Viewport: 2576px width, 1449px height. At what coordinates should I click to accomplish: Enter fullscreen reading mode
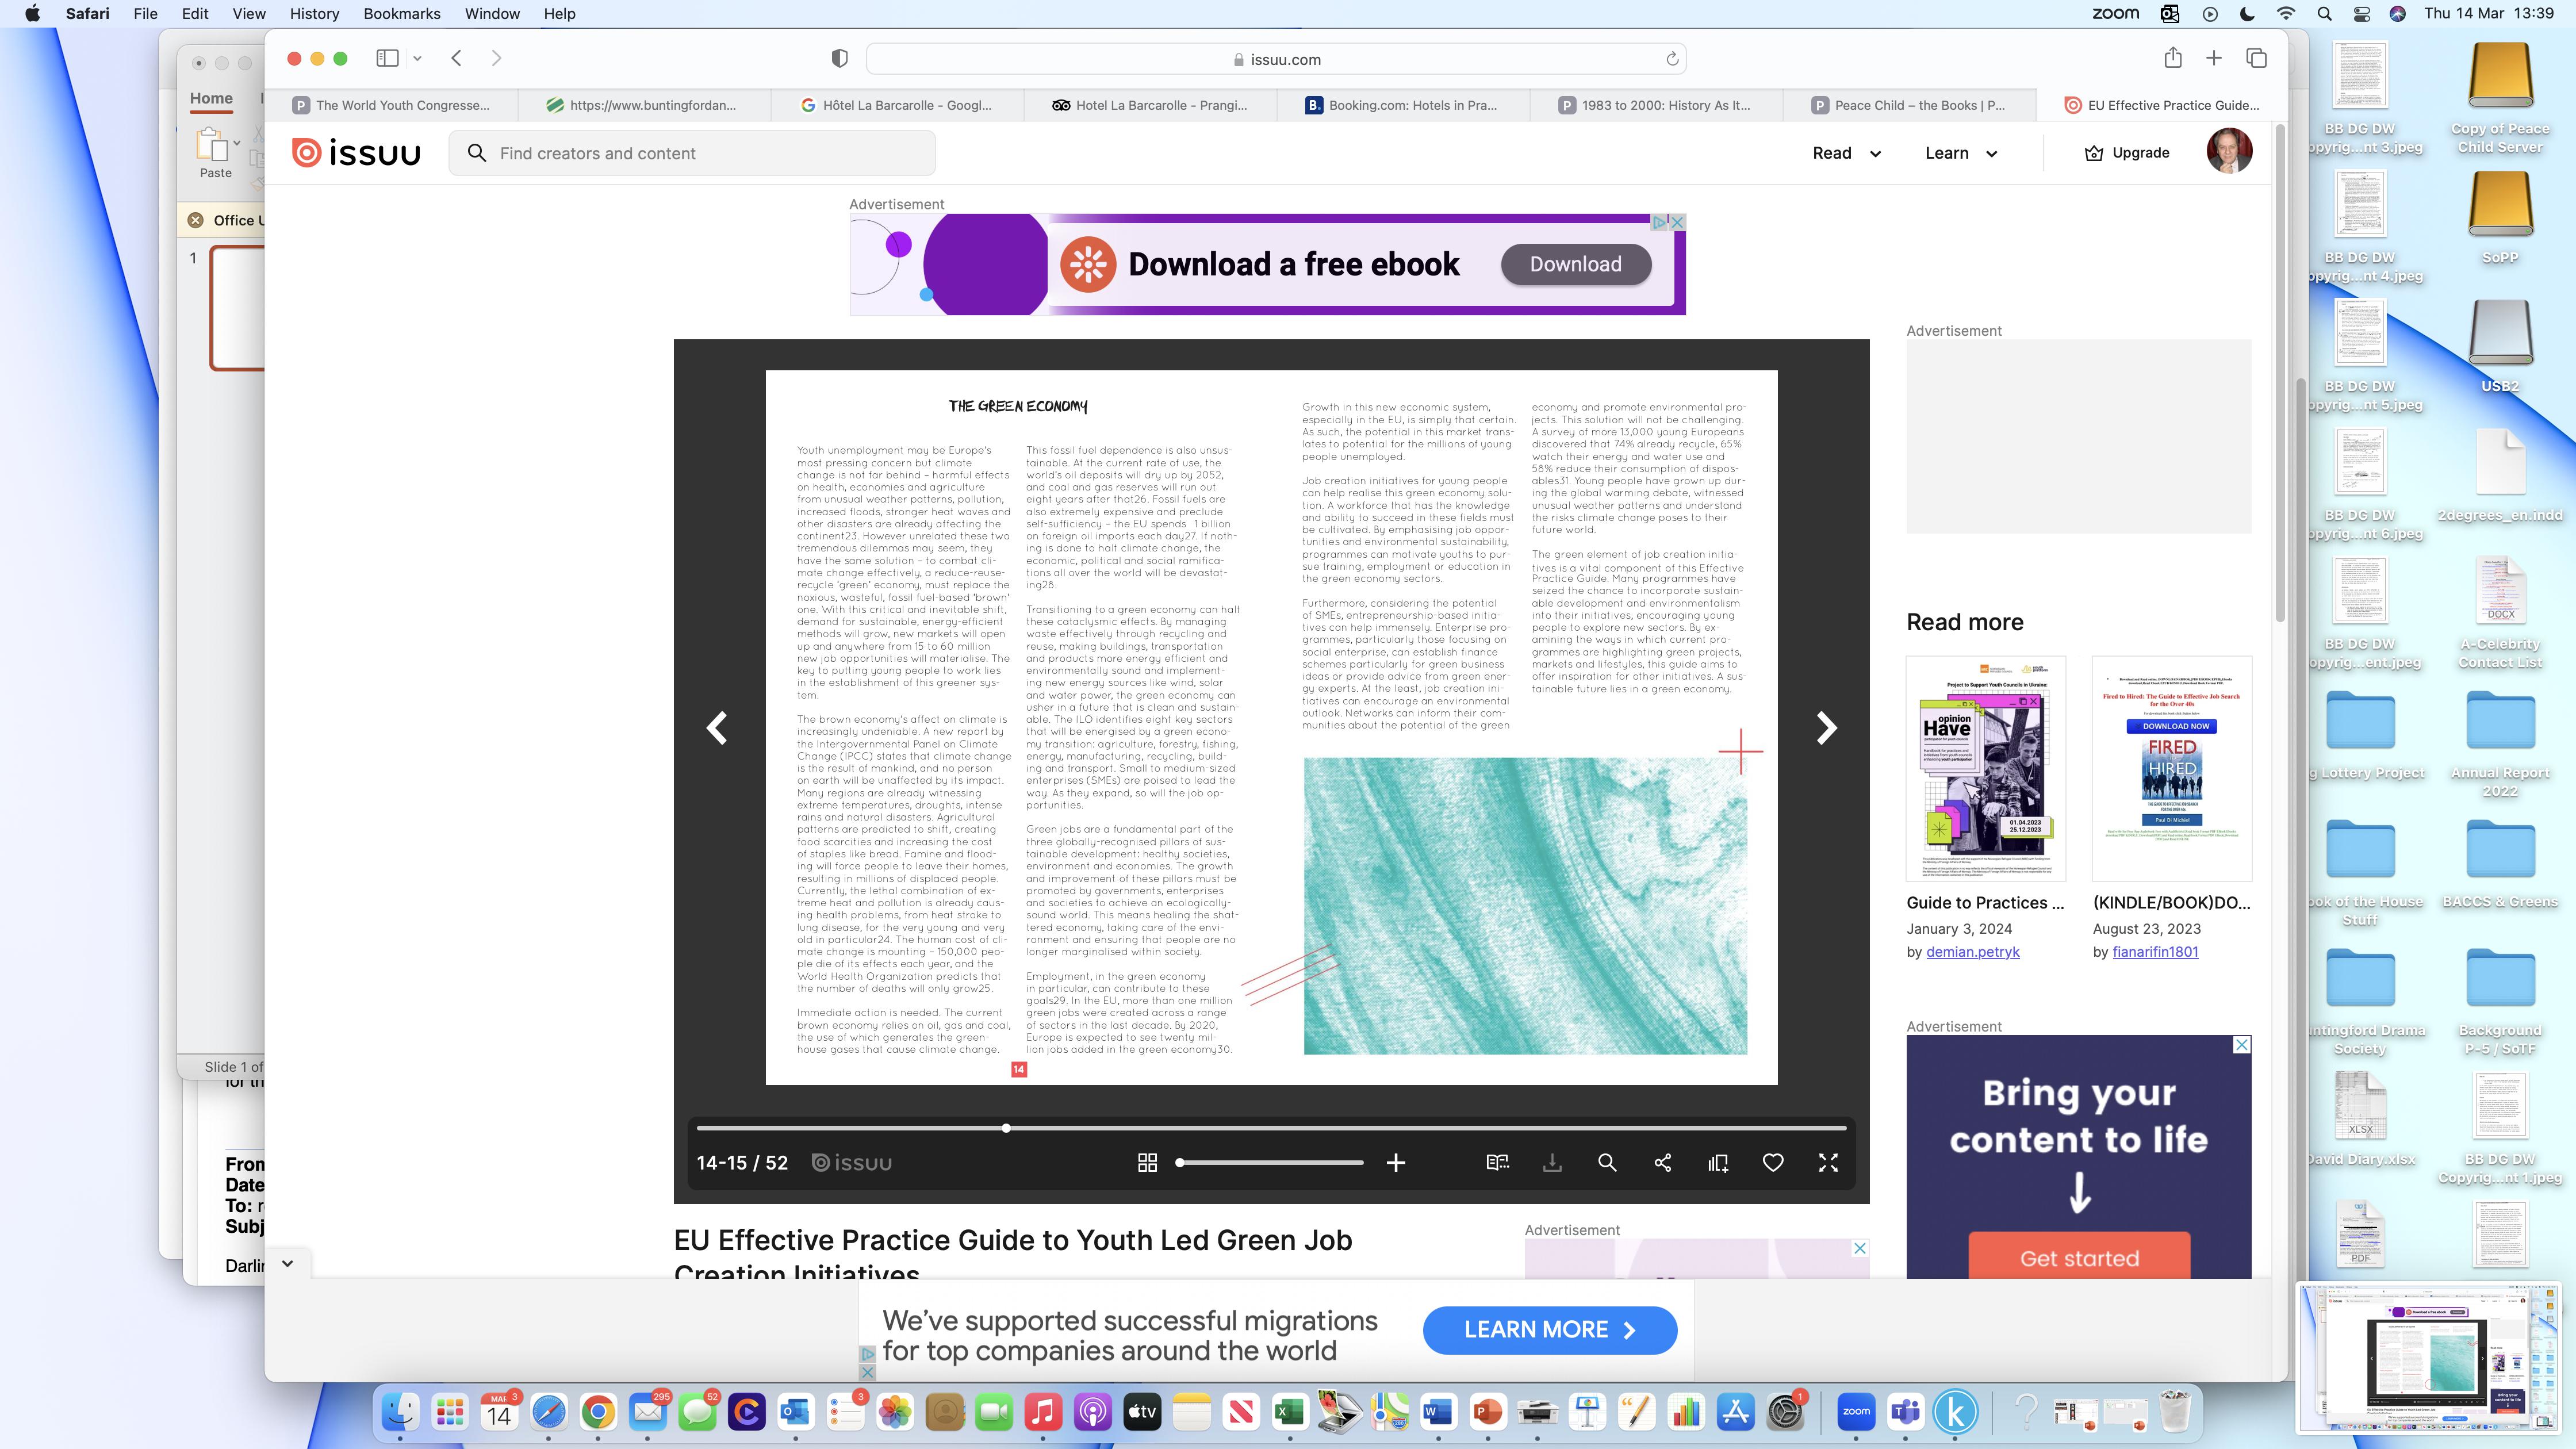pyautogui.click(x=1828, y=1162)
